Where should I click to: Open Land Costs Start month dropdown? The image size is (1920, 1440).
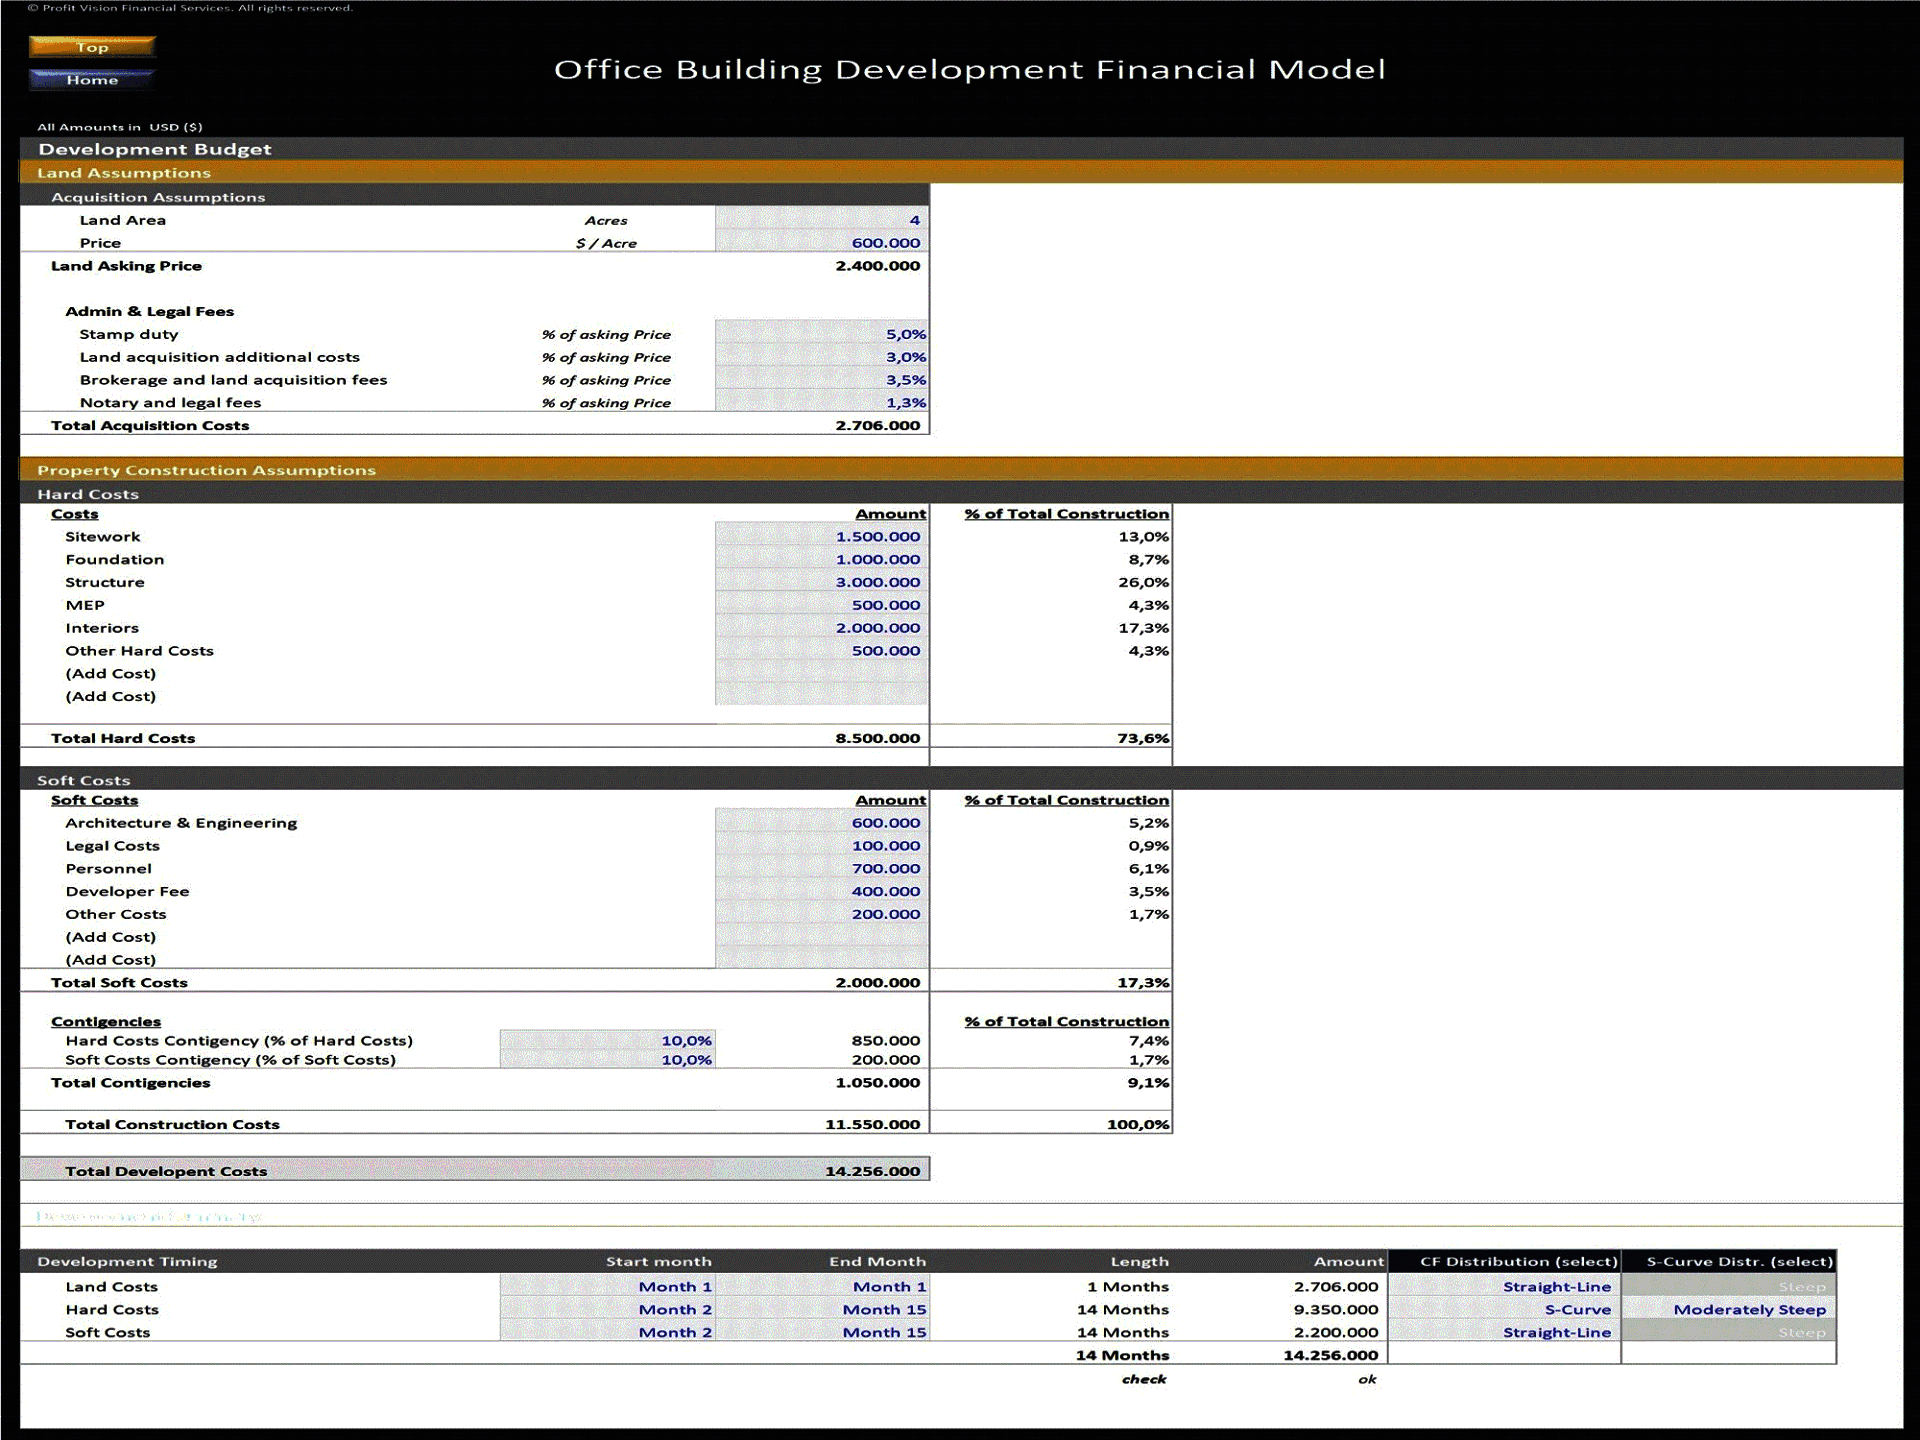click(x=607, y=1287)
